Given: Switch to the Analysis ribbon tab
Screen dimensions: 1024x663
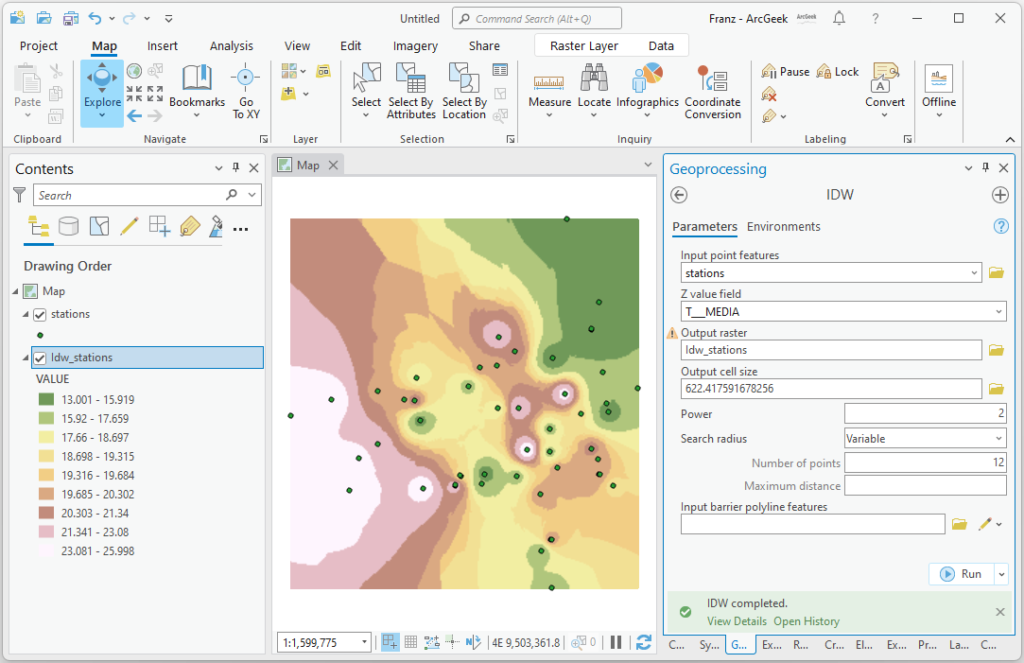Looking at the screenshot, I should (x=231, y=46).
